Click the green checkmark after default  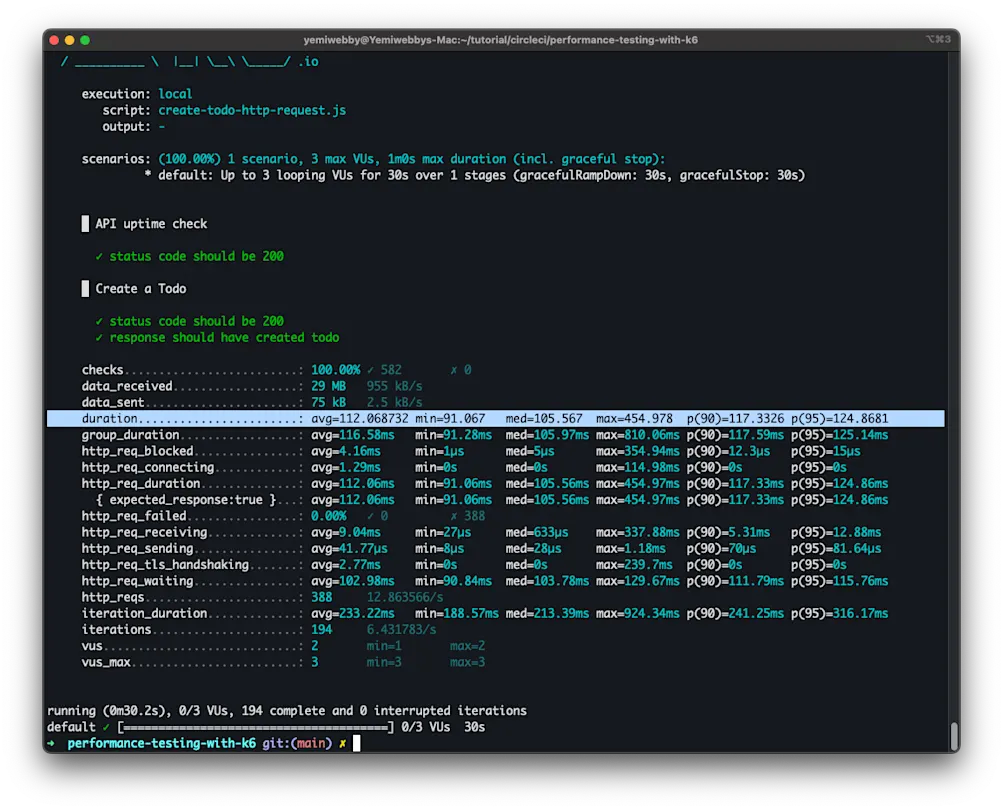[x=106, y=727]
